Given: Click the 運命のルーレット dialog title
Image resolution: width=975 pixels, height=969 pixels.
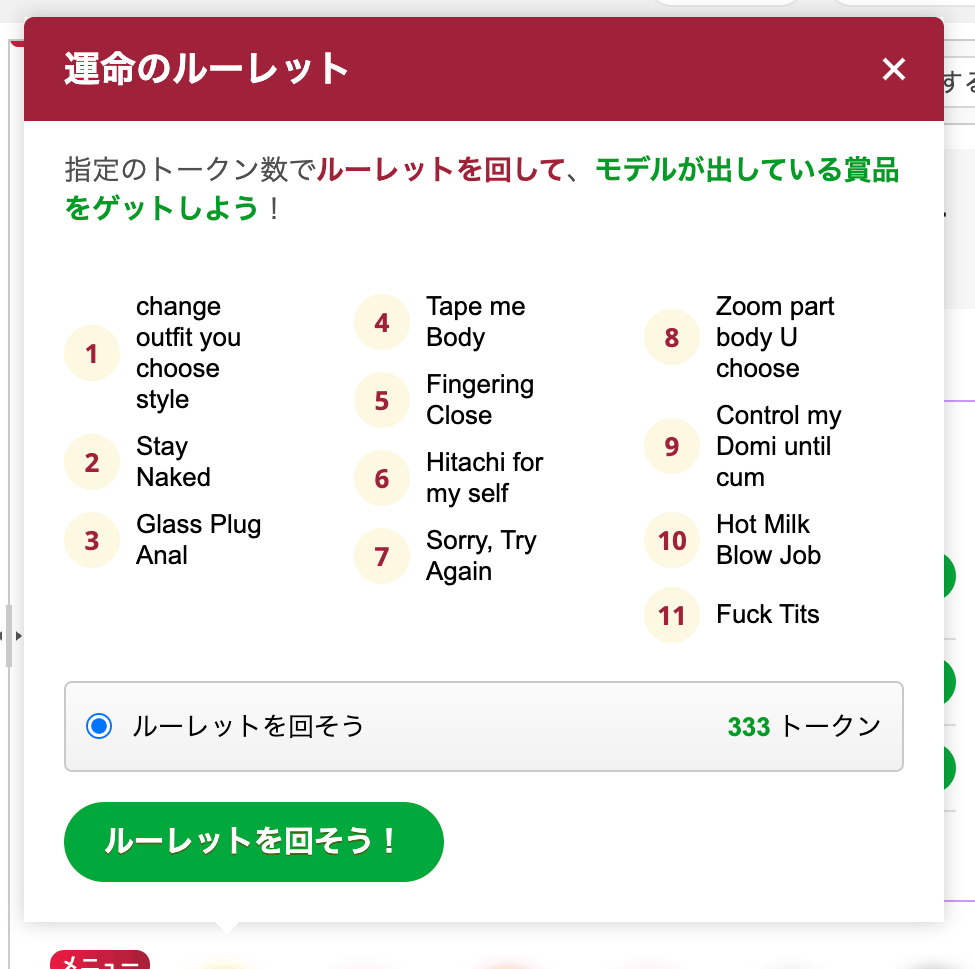Looking at the screenshot, I should click(206, 69).
